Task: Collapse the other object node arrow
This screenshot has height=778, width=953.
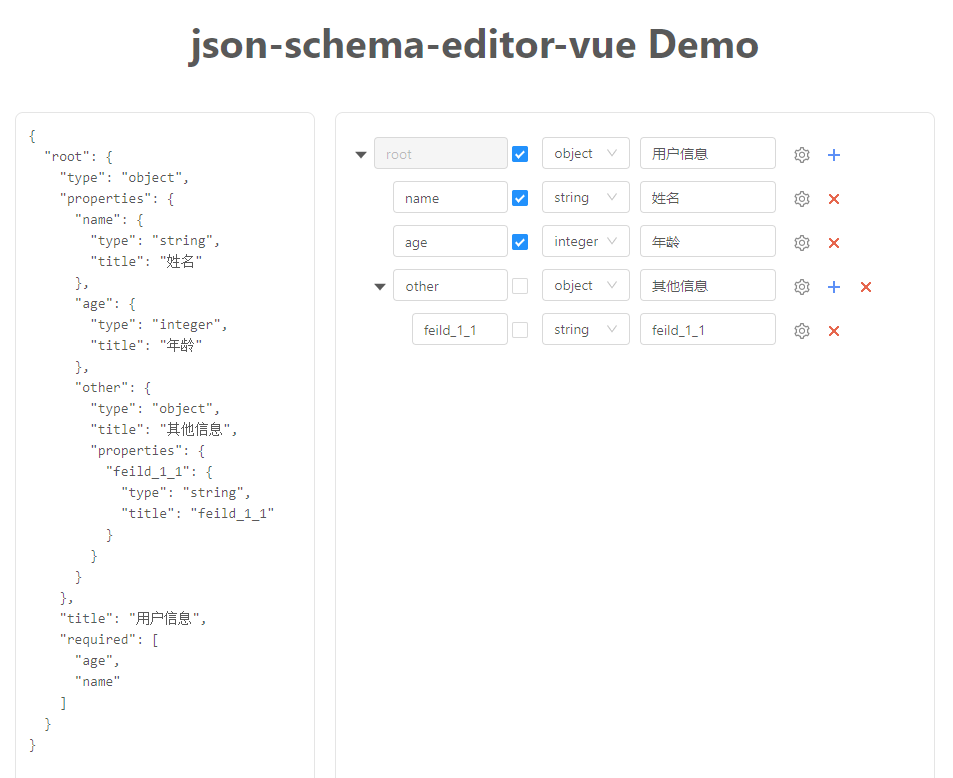Action: pos(380,287)
